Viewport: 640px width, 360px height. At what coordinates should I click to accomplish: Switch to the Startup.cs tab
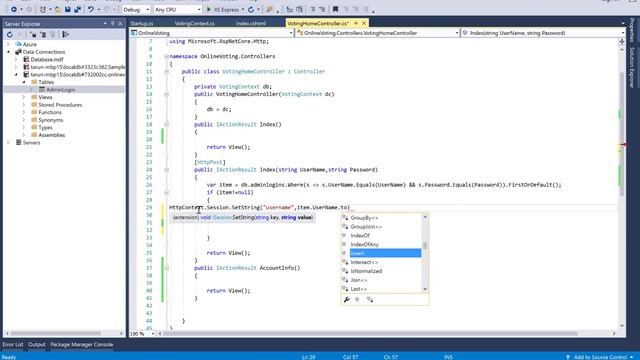(x=142, y=23)
